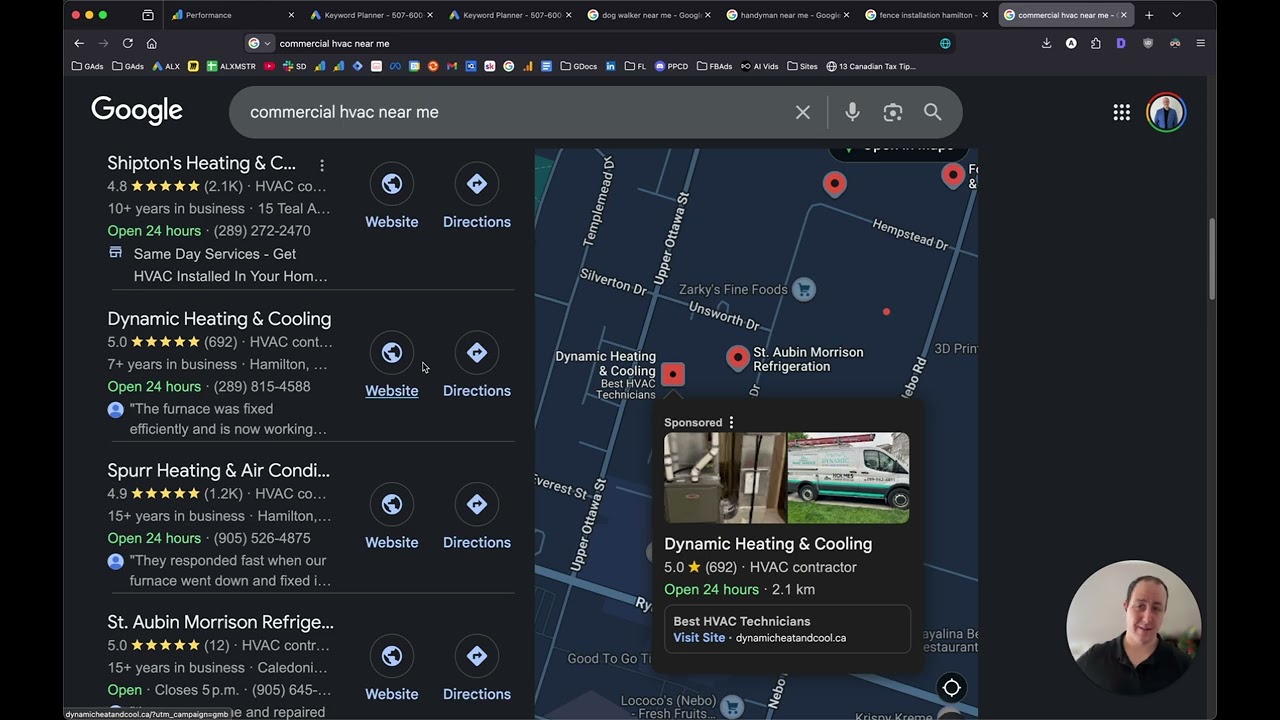Open more options for Shipton's listing
The width and height of the screenshot is (1280, 720).
(x=322, y=164)
